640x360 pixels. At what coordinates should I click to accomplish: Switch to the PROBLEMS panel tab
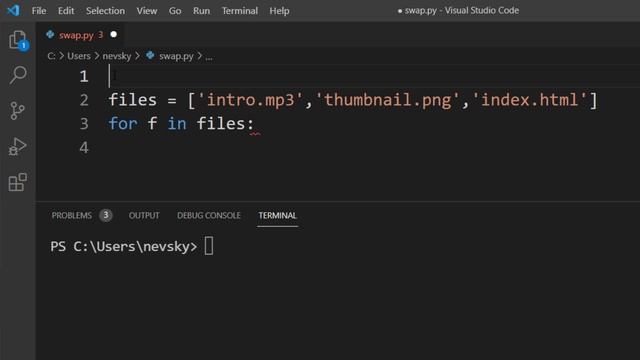(72, 216)
